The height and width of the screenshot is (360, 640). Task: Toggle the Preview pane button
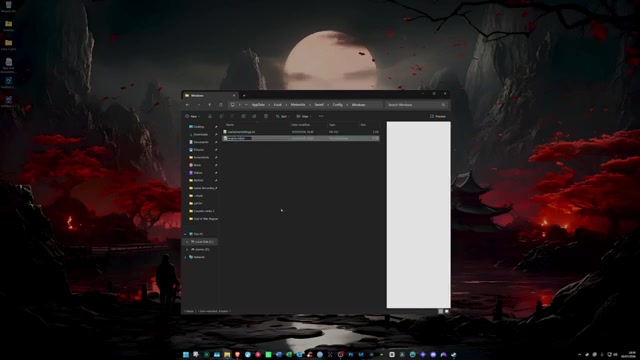[x=438, y=116]
